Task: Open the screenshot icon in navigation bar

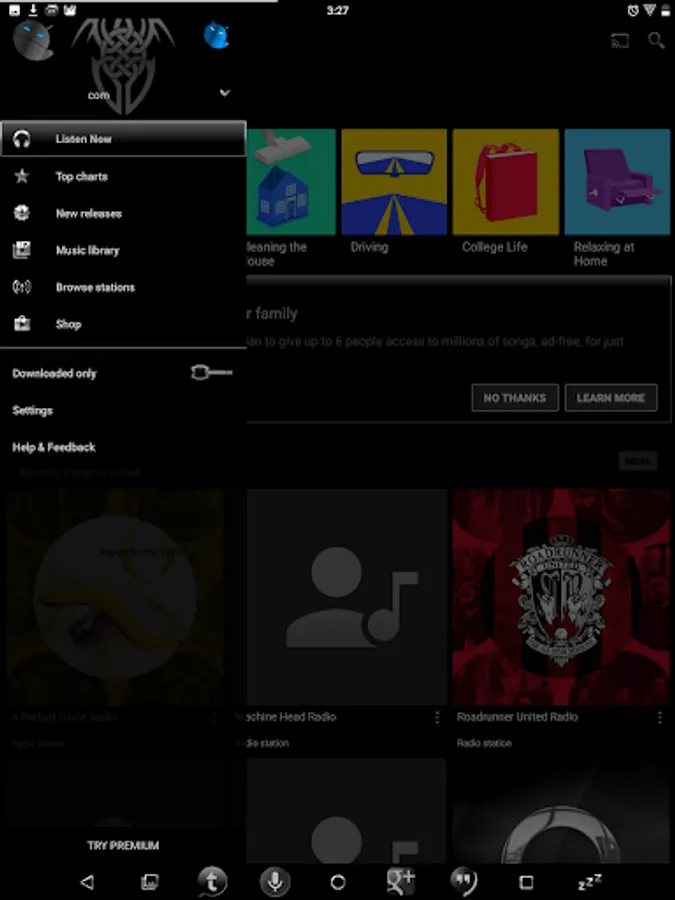Action: click(149, 882)
